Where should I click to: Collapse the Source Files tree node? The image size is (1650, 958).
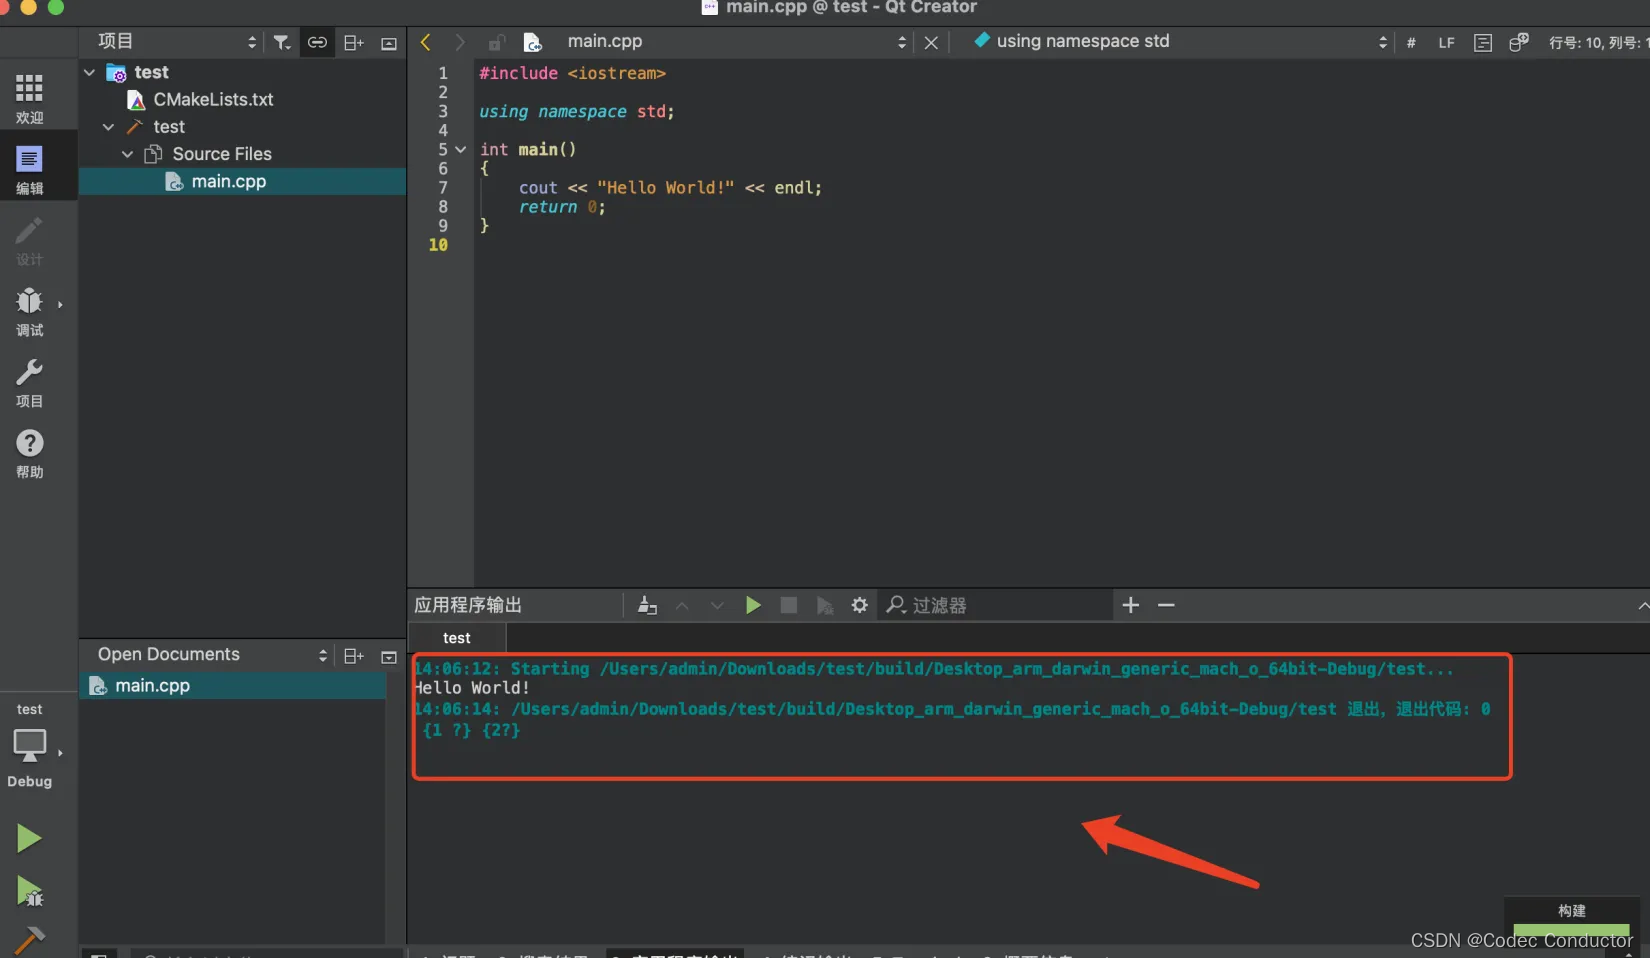pos(127,153)
